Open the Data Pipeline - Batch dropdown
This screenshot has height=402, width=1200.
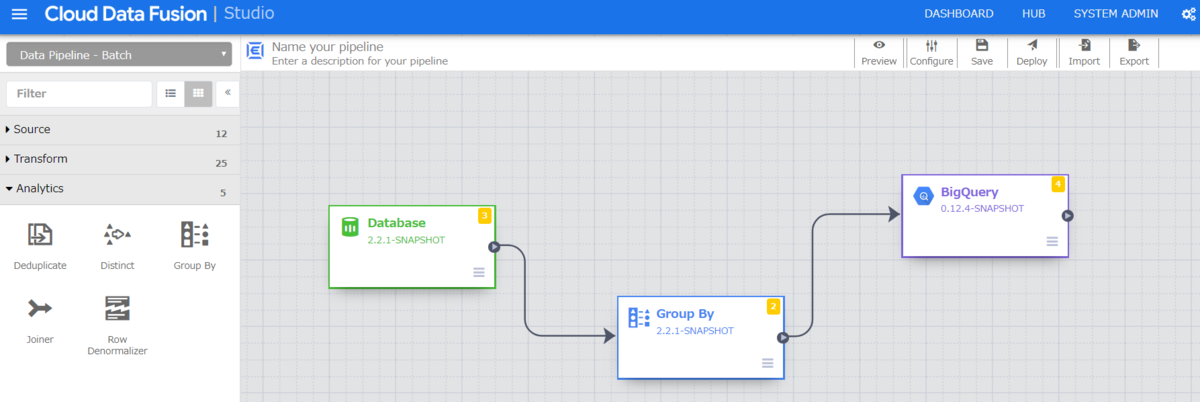pos(119,55)
